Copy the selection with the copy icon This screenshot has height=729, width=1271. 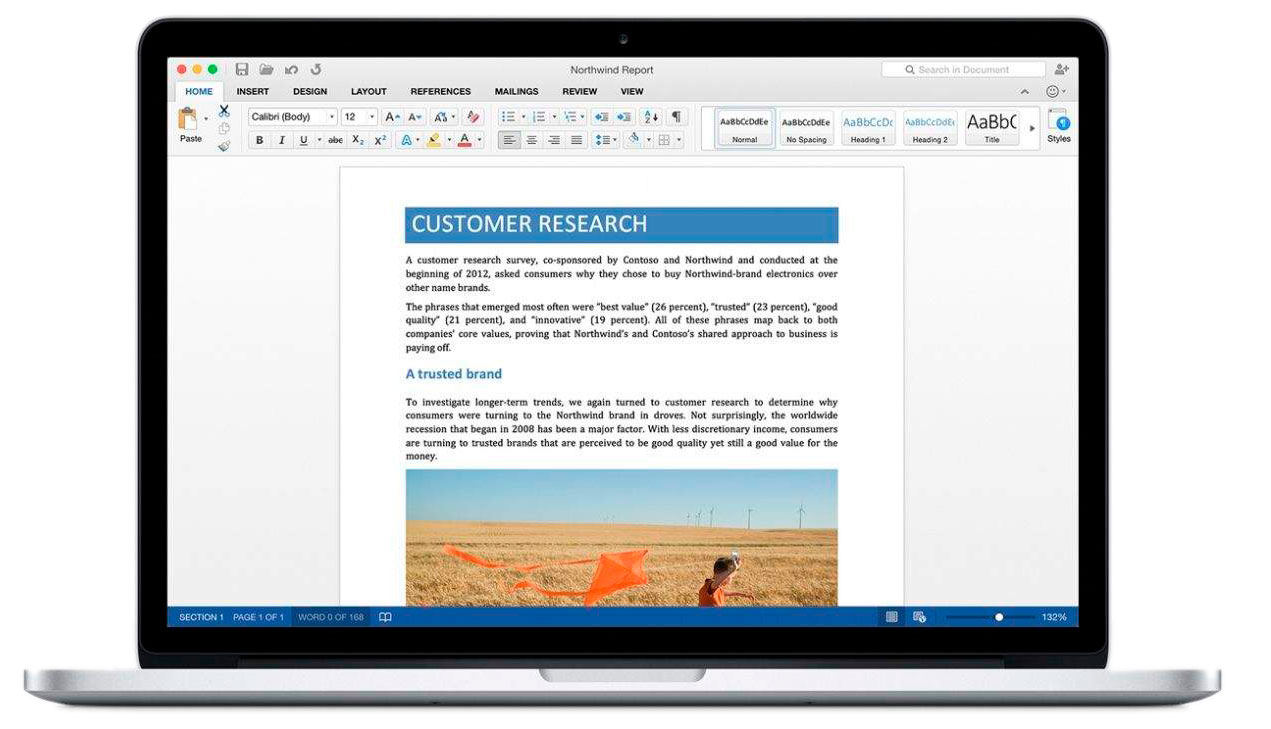224,128
